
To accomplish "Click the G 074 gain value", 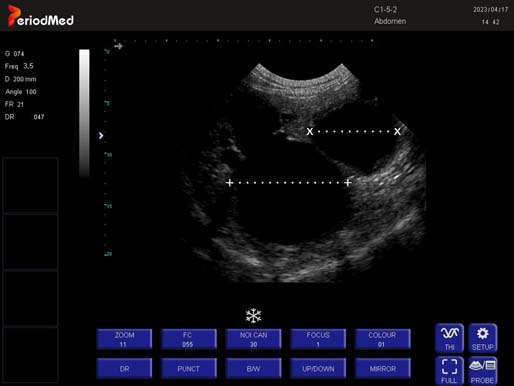I will pos(15,54).
